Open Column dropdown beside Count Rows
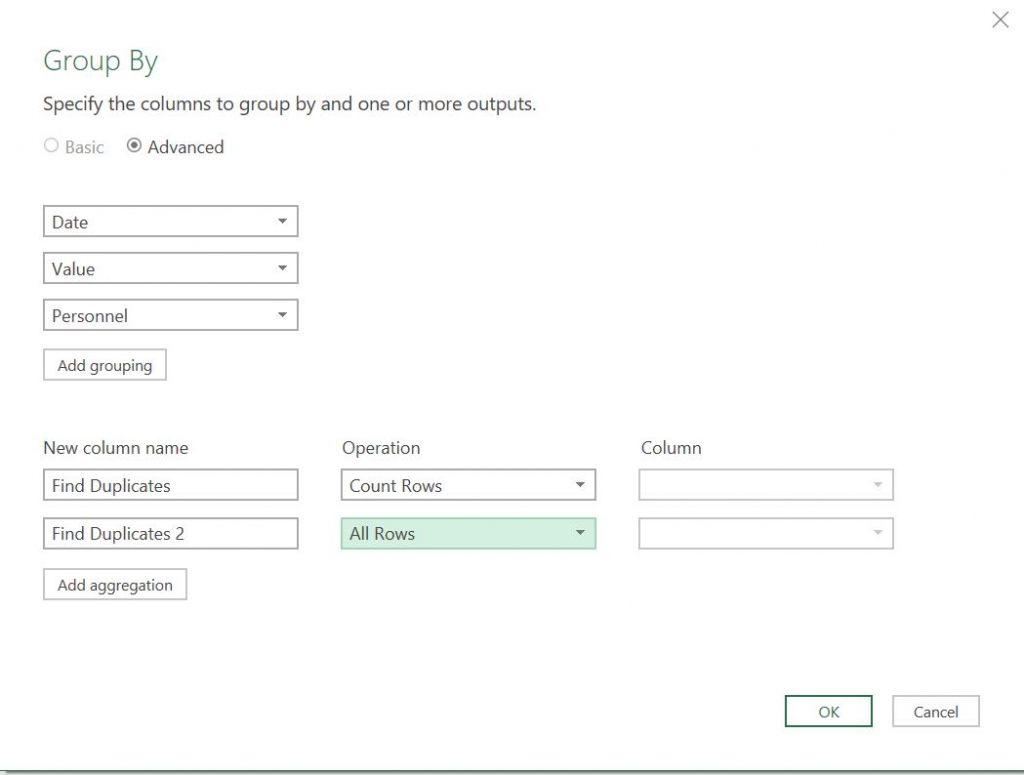The image size is (1024, 775). tap(765, 486)
